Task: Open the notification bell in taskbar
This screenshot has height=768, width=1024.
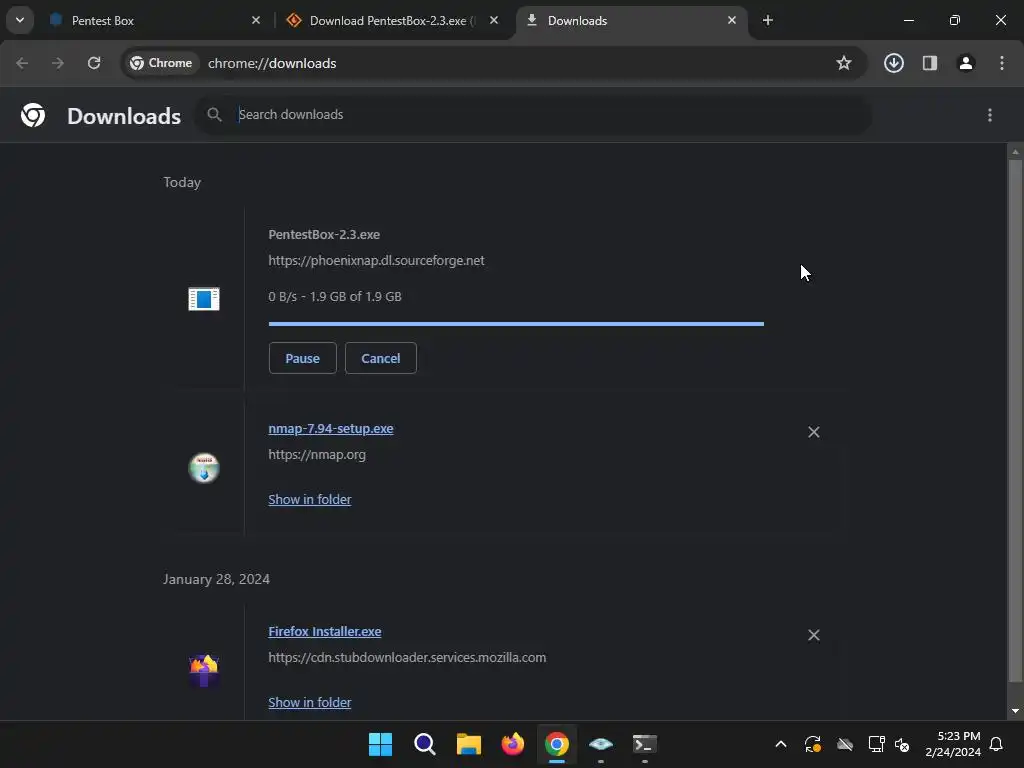Action: point(997,744)
